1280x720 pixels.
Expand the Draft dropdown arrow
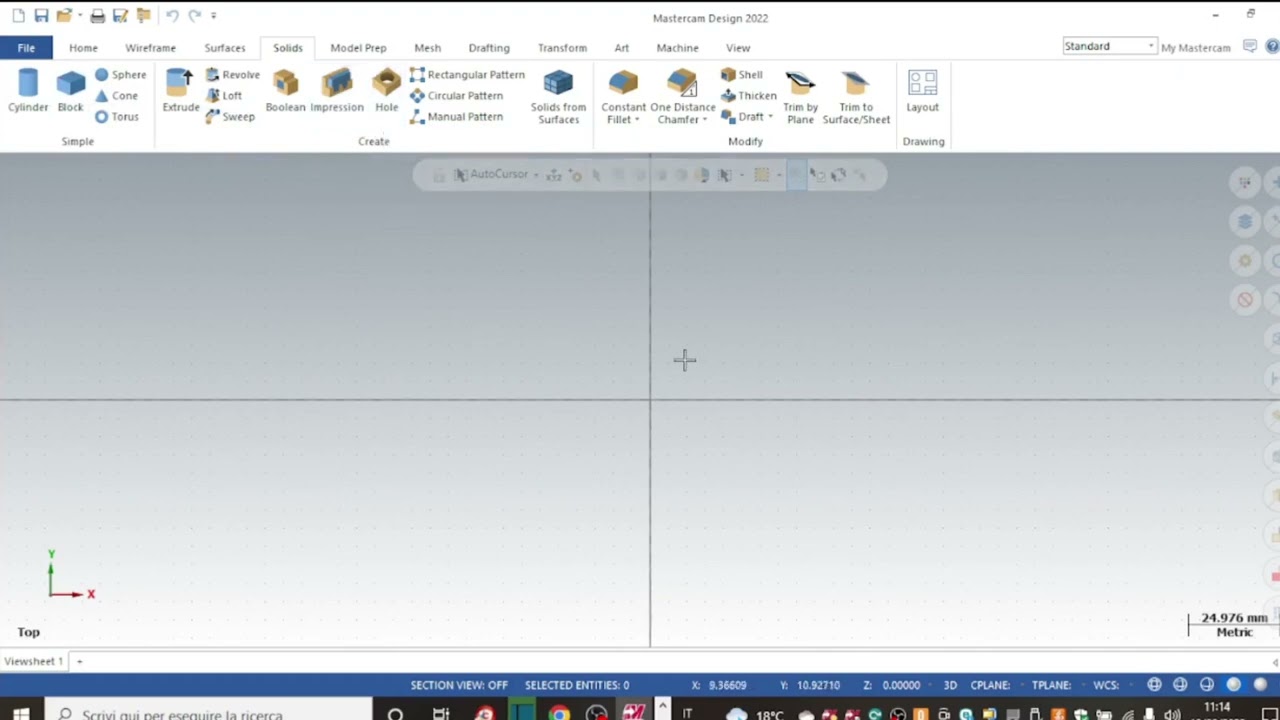click(x=770, y=117)
